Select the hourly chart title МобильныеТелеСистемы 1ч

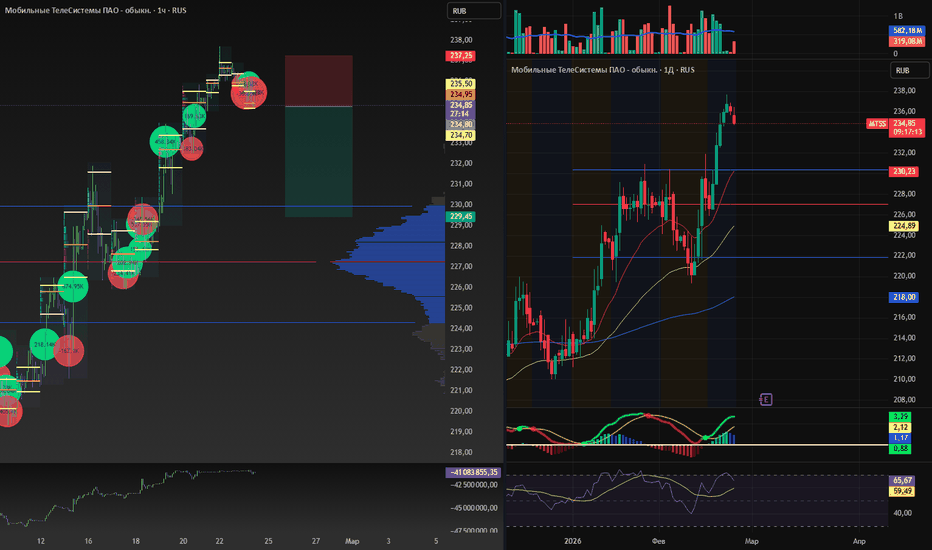click(96, 10)
